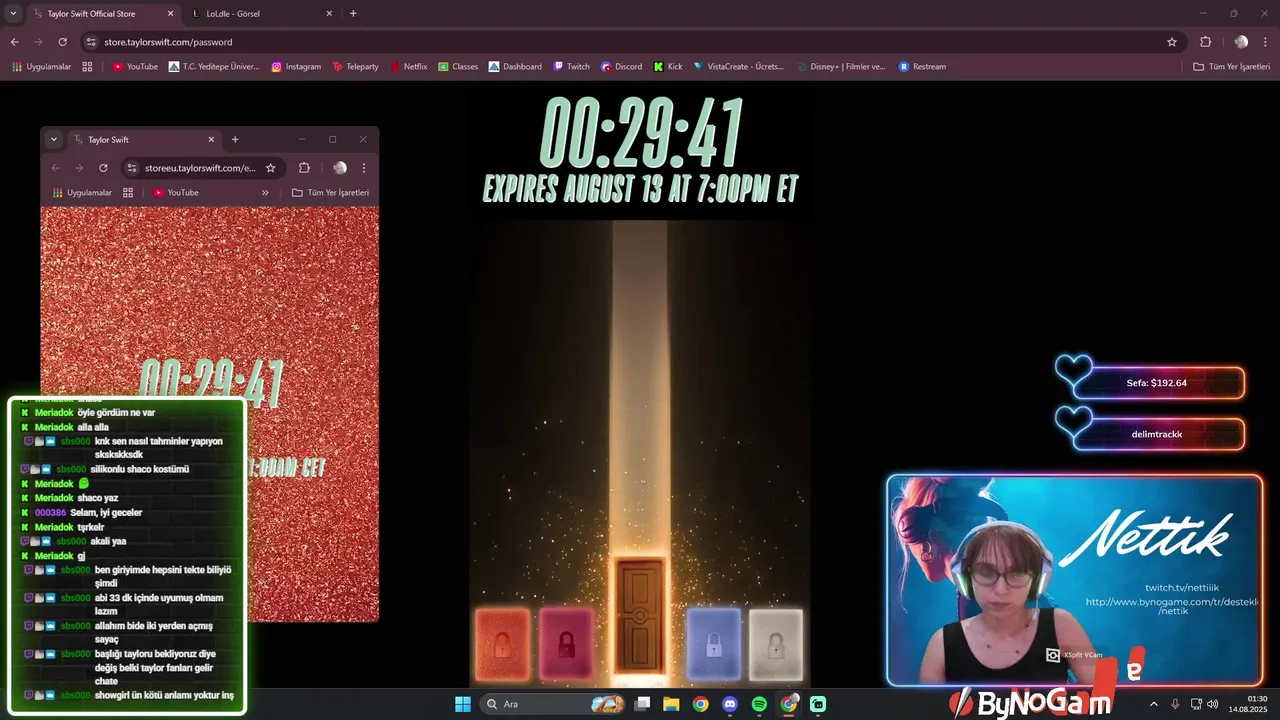Open the Teleparty bookmark
This screenshot has width=1280, height=720.
[356, 67]
